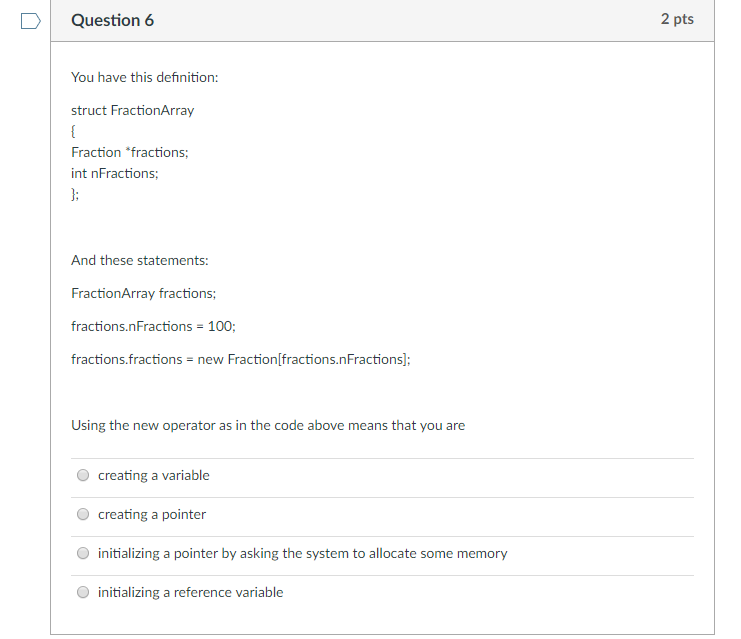Click the "FractionArray fractions;" statement
This screenshot has height=639, width=741.
click(143, 293)
